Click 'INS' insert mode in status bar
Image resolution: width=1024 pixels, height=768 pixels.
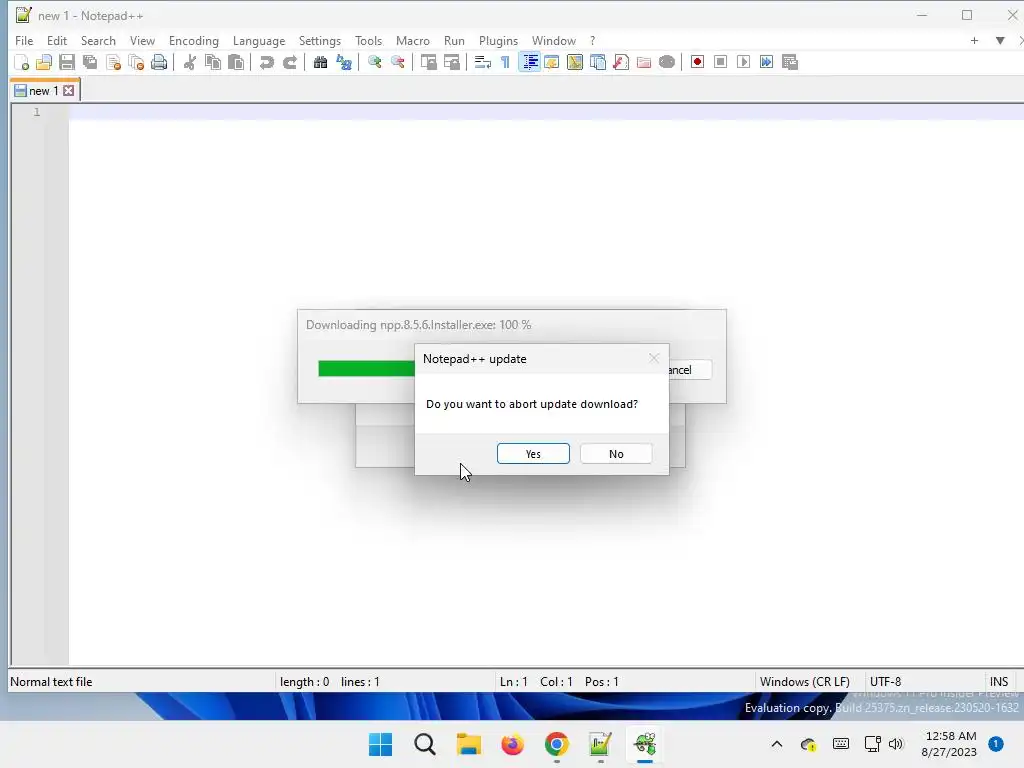[x=999, y=682]
